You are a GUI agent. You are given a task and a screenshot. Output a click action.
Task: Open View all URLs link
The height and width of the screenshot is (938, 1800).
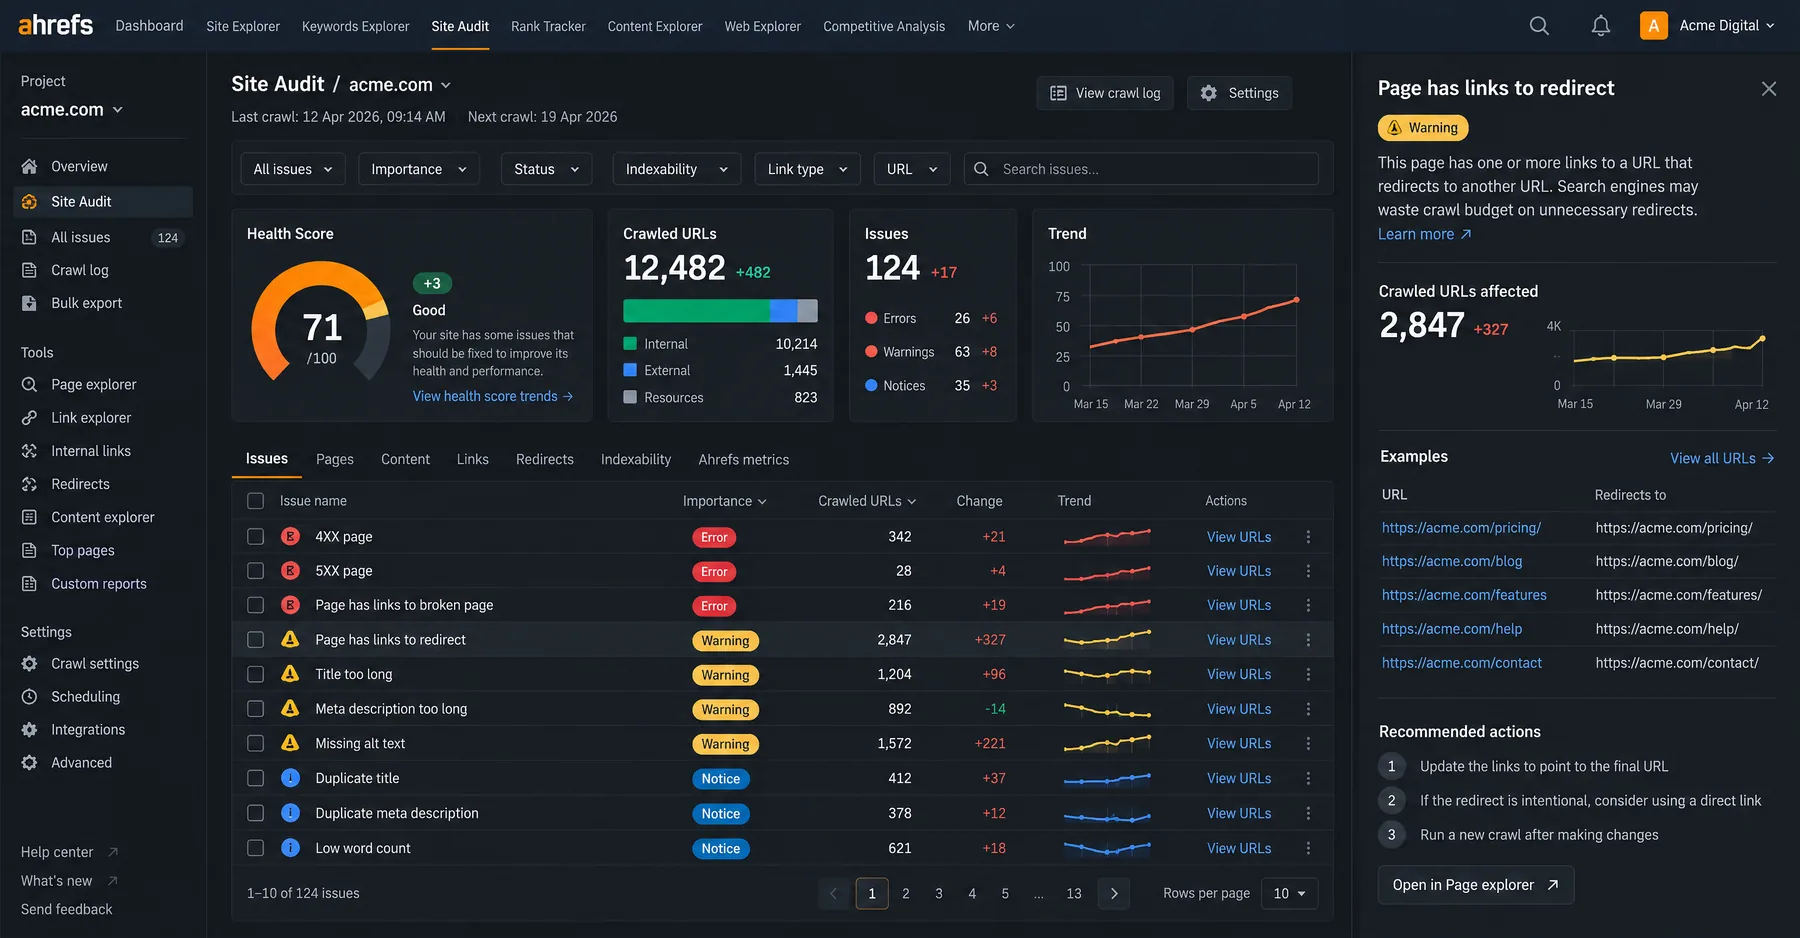pyautogui.click(x=1722, y=458)
